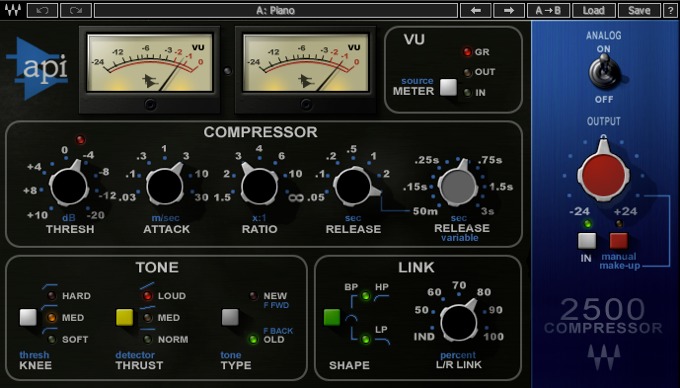The height and width of the screenshot is (388, 680).
Task: Click the white METER source button
Action: click(x=448, y=88)
